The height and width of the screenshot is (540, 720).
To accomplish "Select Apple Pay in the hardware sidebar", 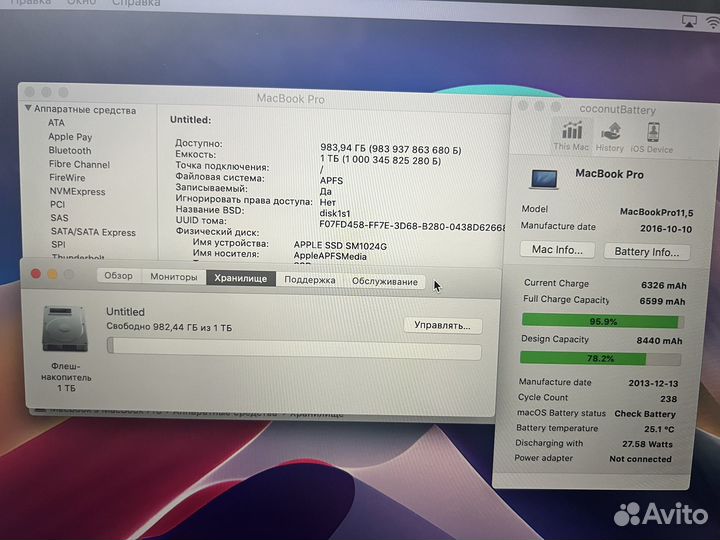I will tap(70, 136).
